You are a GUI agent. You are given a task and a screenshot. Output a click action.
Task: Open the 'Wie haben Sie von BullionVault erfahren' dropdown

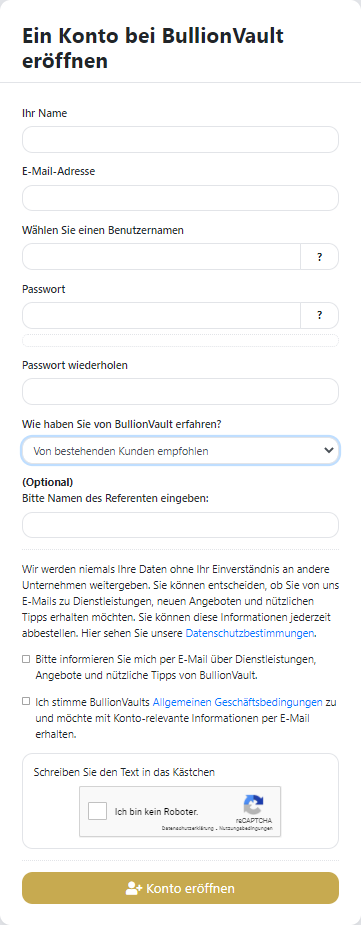180,451
